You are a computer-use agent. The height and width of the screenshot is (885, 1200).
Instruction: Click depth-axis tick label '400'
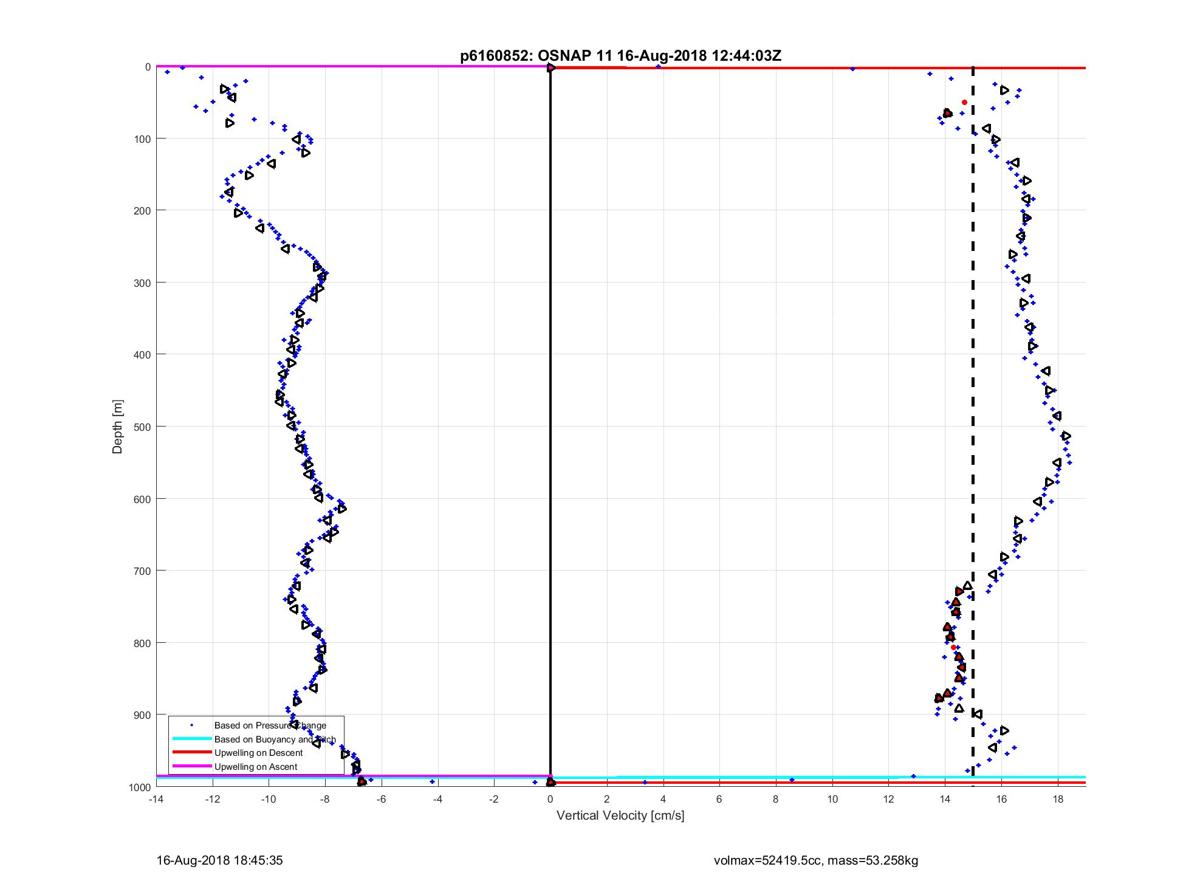tap(141, 354)
